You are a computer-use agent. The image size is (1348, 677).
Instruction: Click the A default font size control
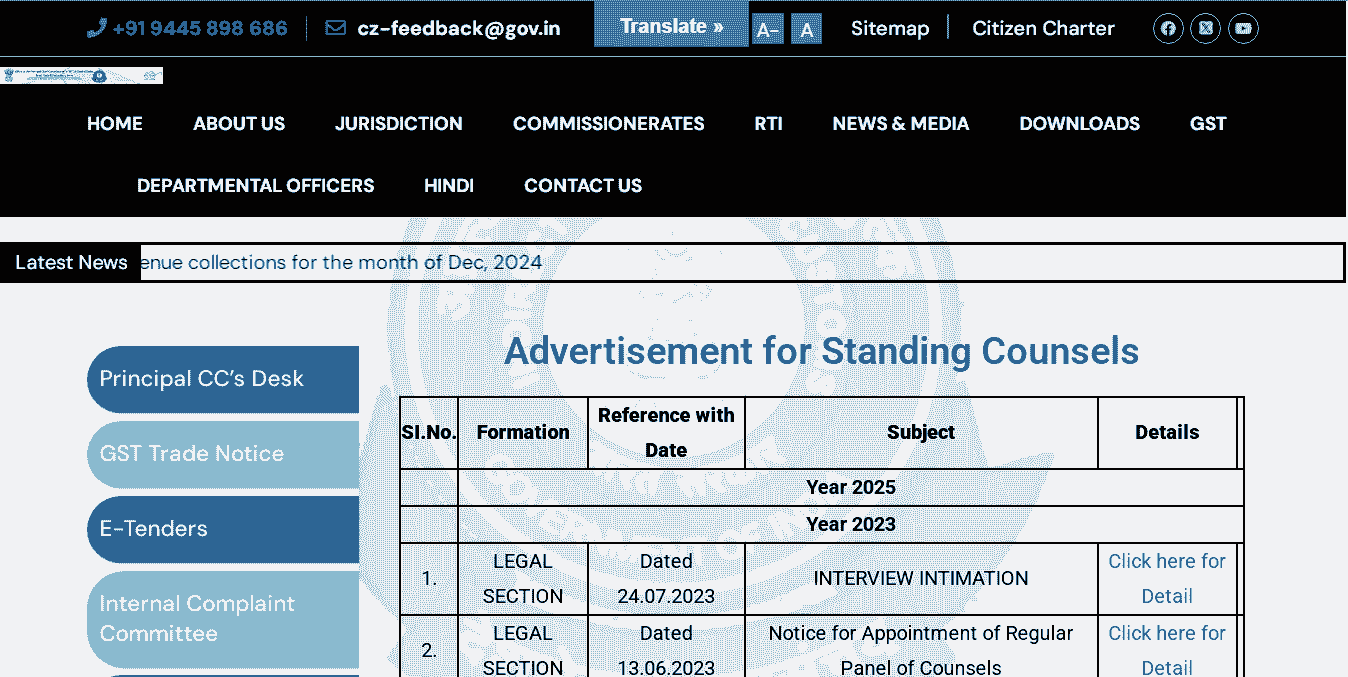point(806,29)
